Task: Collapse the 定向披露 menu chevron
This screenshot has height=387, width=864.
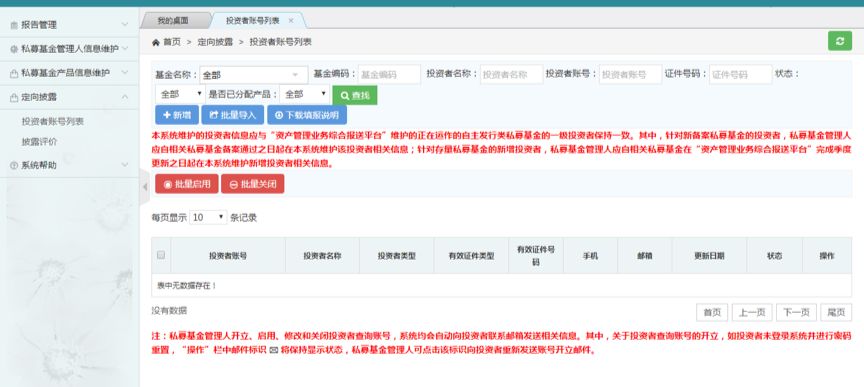Action: click(125, 97)
